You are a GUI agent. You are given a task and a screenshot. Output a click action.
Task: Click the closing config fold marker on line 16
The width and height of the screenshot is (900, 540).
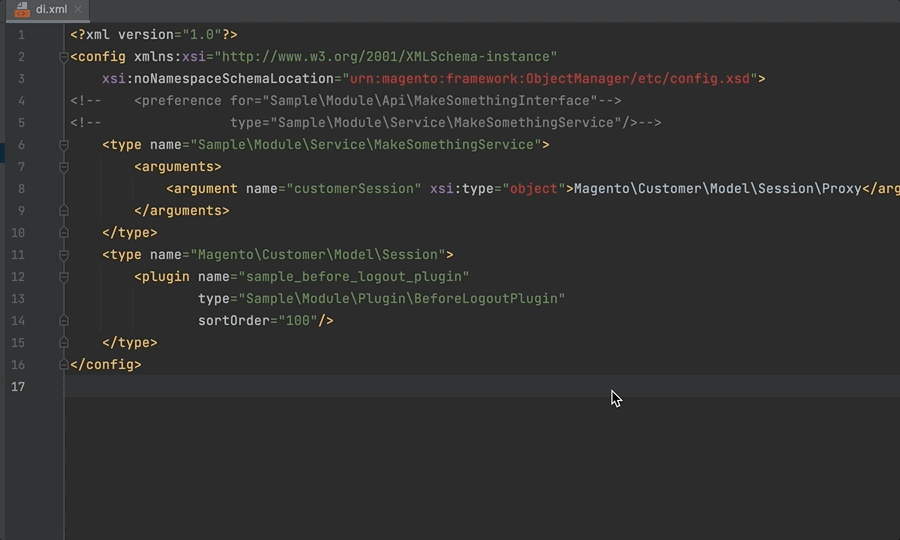(x=64, y=364)
